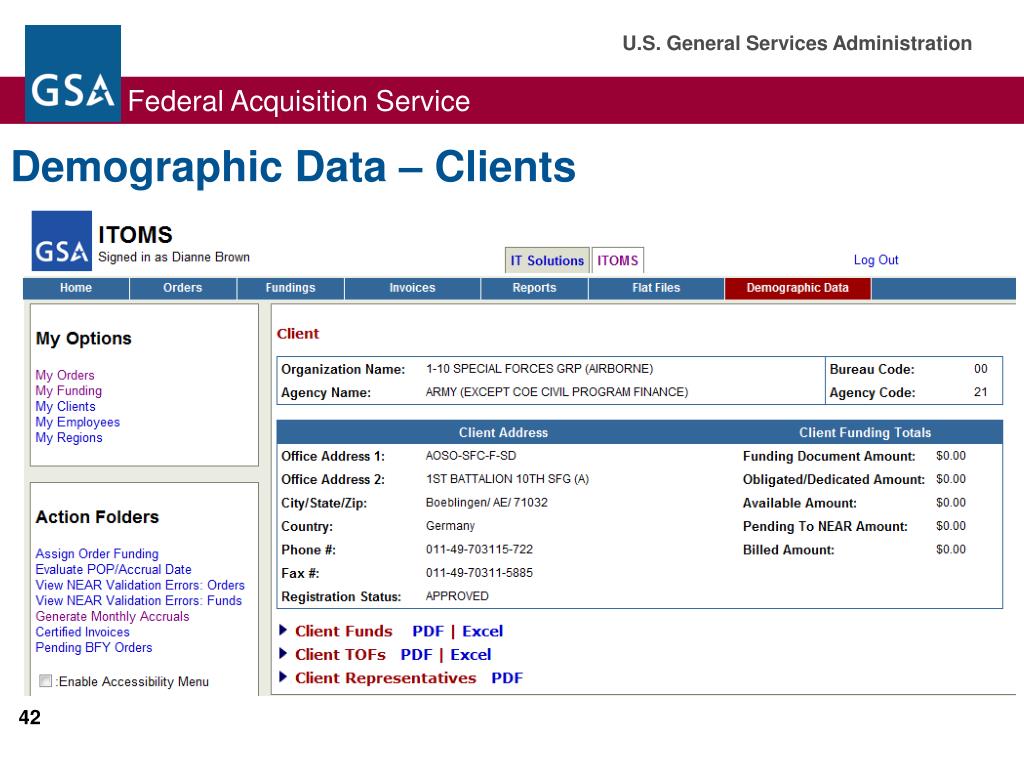Click the GSA logo in slide header
1024x768 pixels.
(72, 73)
